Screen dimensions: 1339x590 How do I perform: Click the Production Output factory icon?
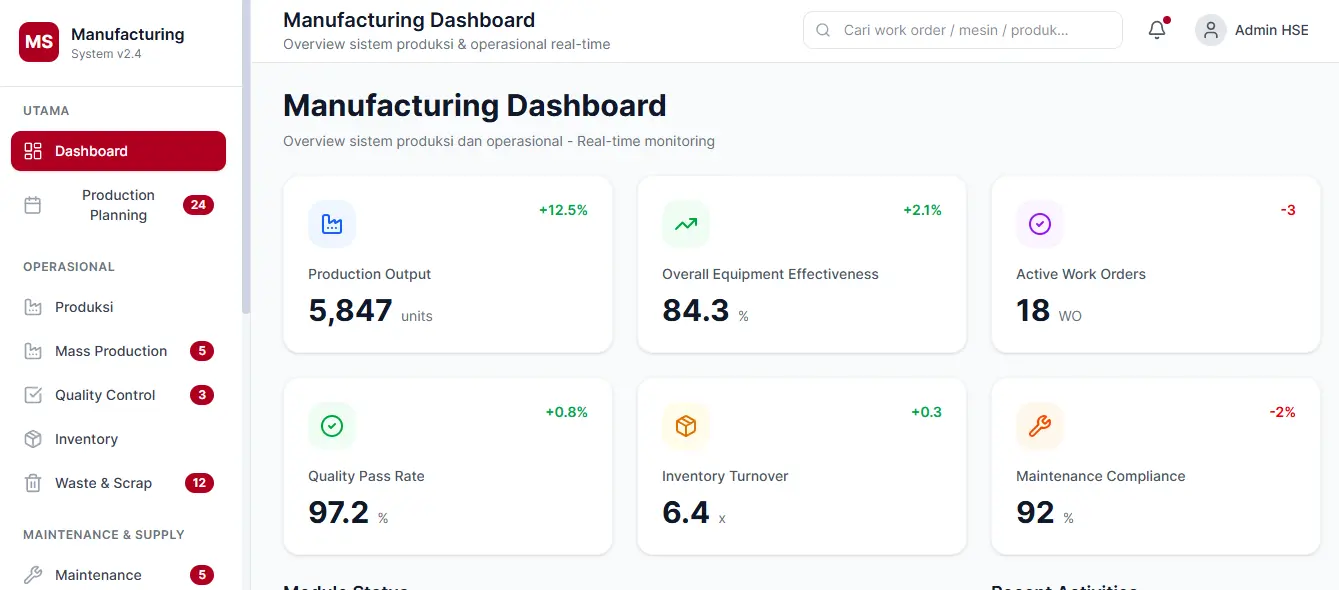(x=332, y=224)
